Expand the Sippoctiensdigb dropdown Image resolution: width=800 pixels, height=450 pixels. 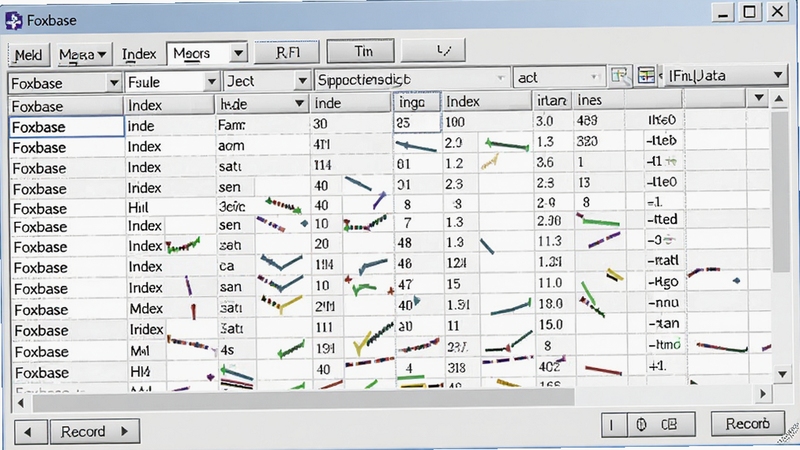coord(501,78)
